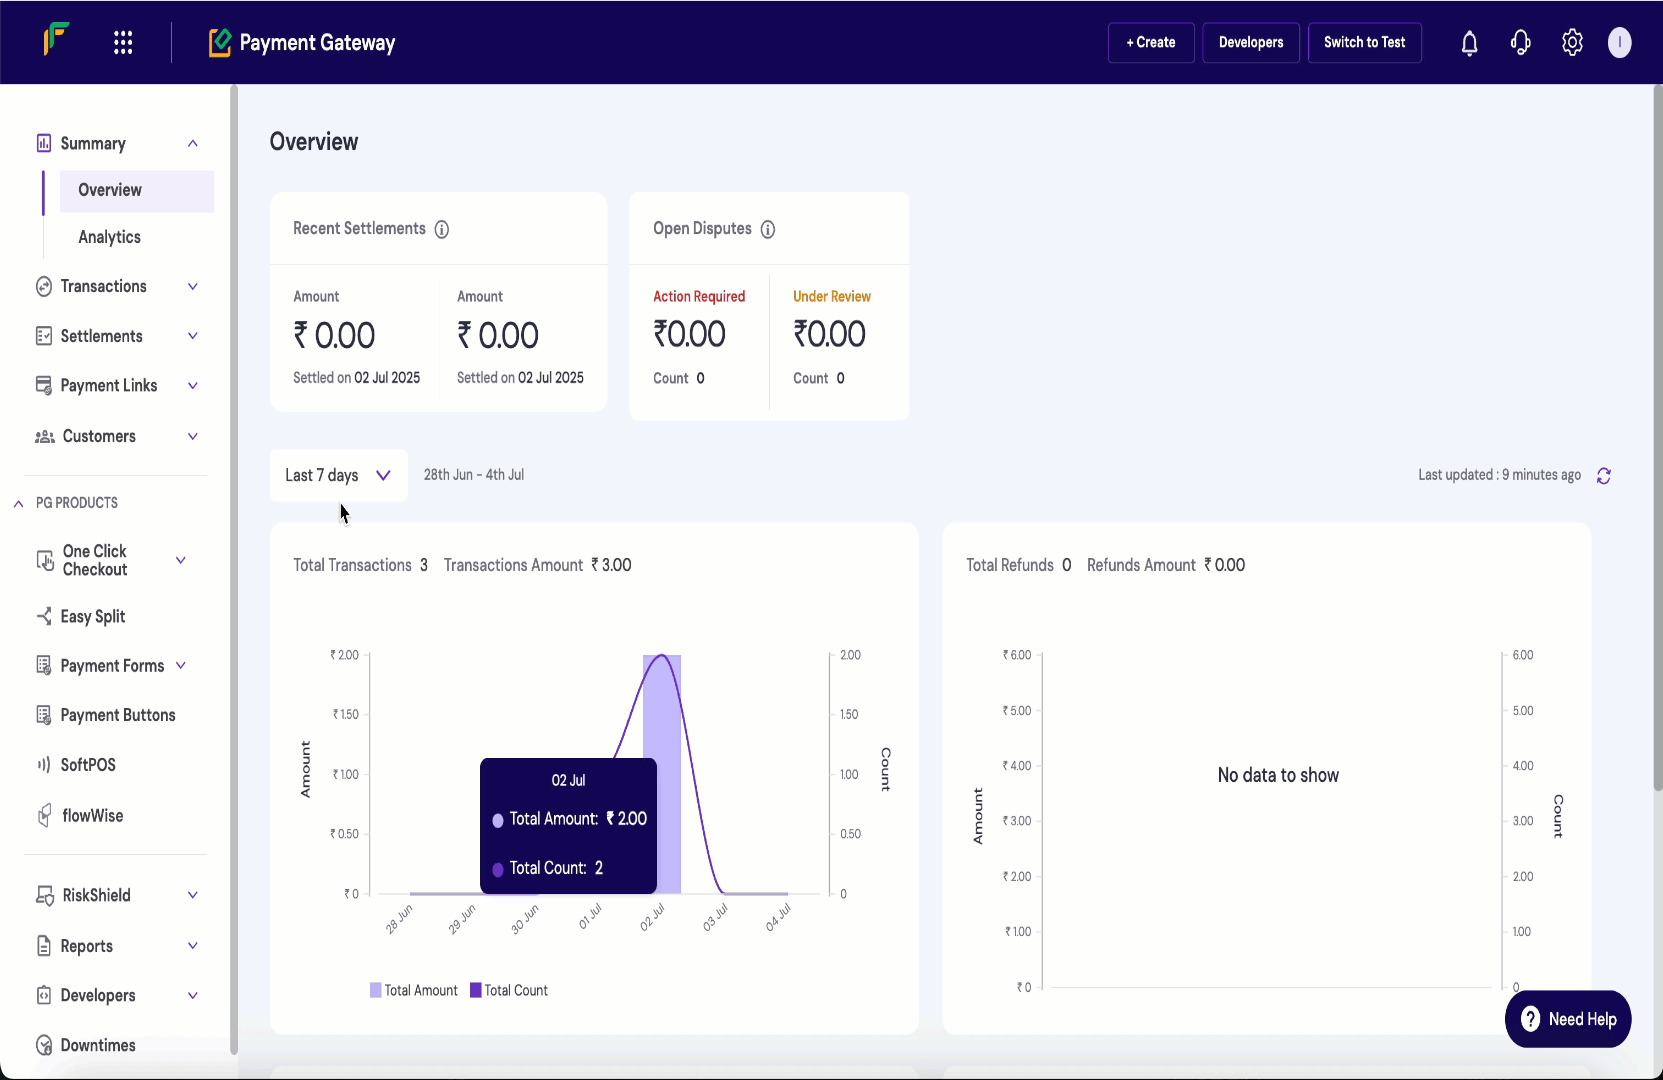The width and height of the screenshot is (1663, 1080).
Task: Click the flowWise icon
Action: [44, 816]
